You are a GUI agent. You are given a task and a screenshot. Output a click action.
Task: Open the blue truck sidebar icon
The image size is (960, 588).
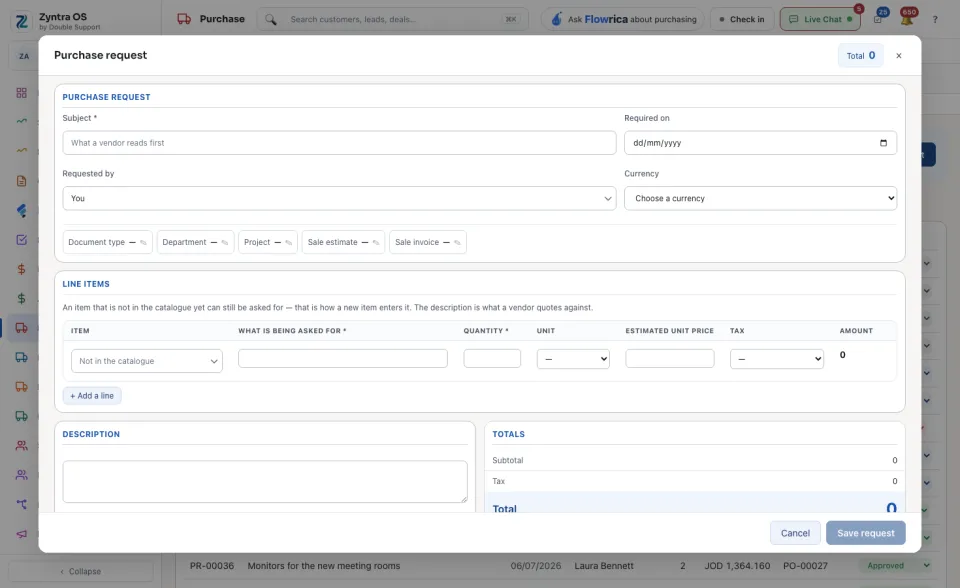point(21,357)
